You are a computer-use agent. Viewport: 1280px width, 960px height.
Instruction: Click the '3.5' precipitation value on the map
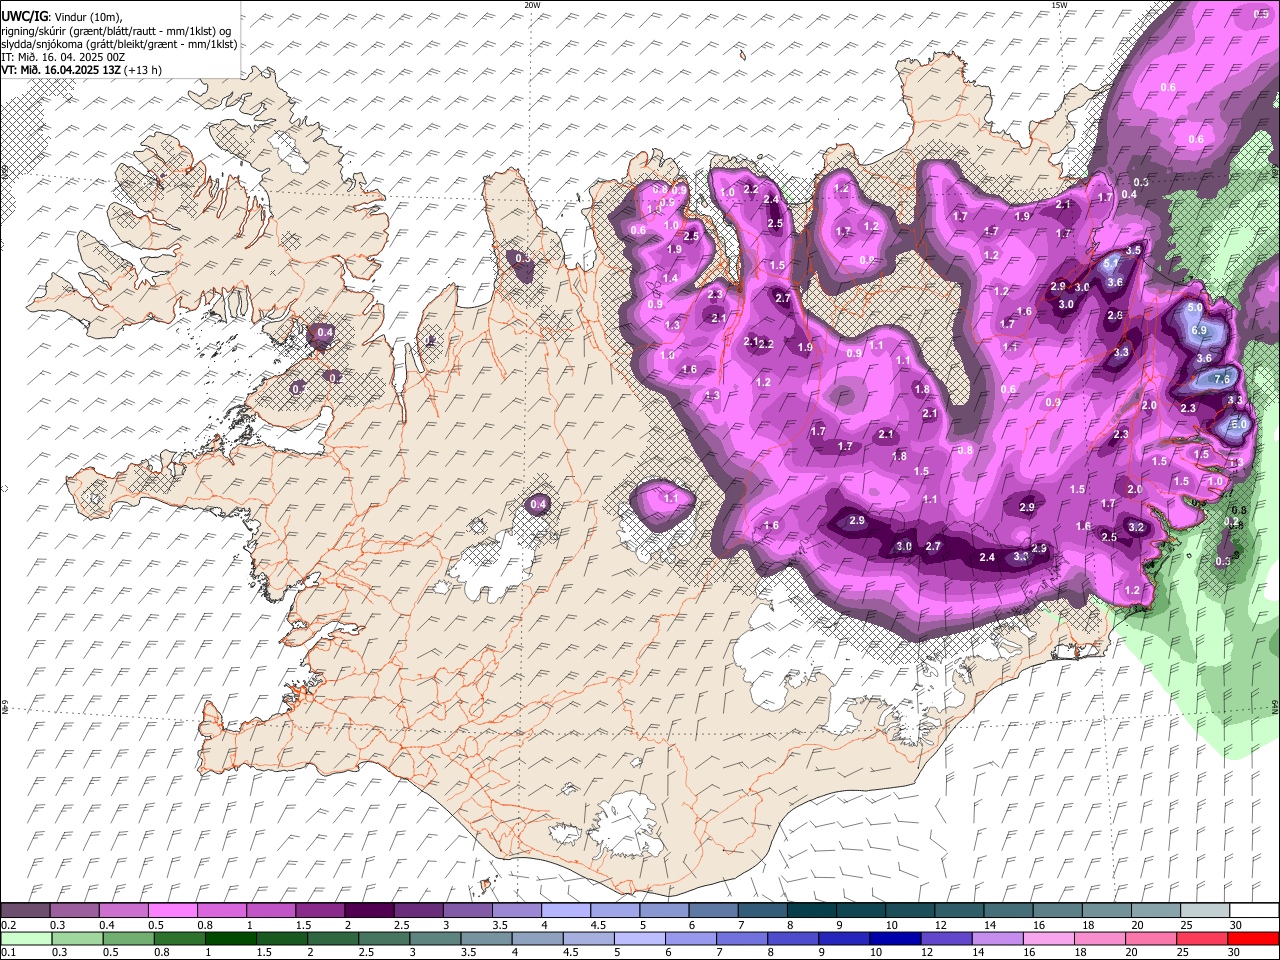1133,250
